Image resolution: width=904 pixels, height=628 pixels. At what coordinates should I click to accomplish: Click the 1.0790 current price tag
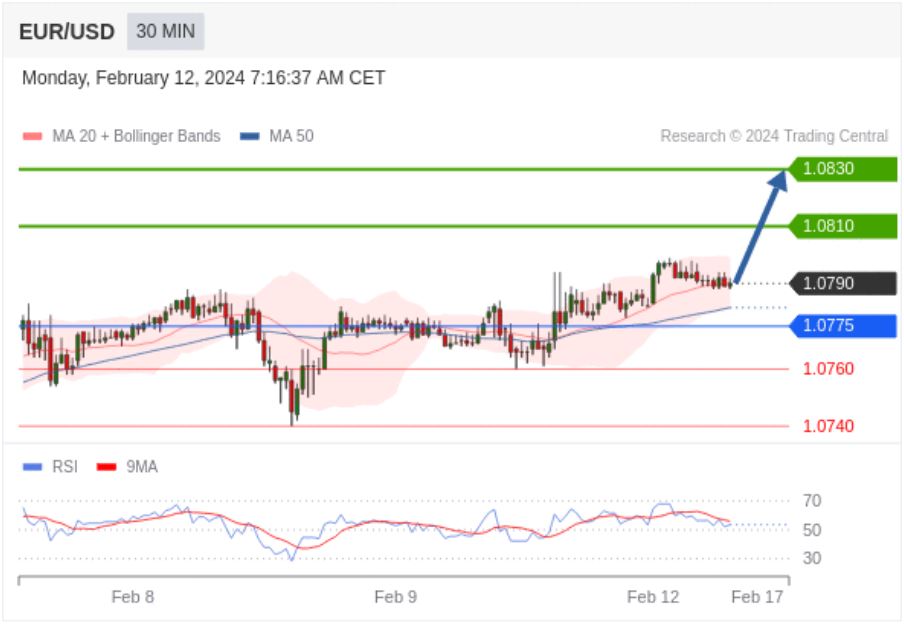coord(842,284)
